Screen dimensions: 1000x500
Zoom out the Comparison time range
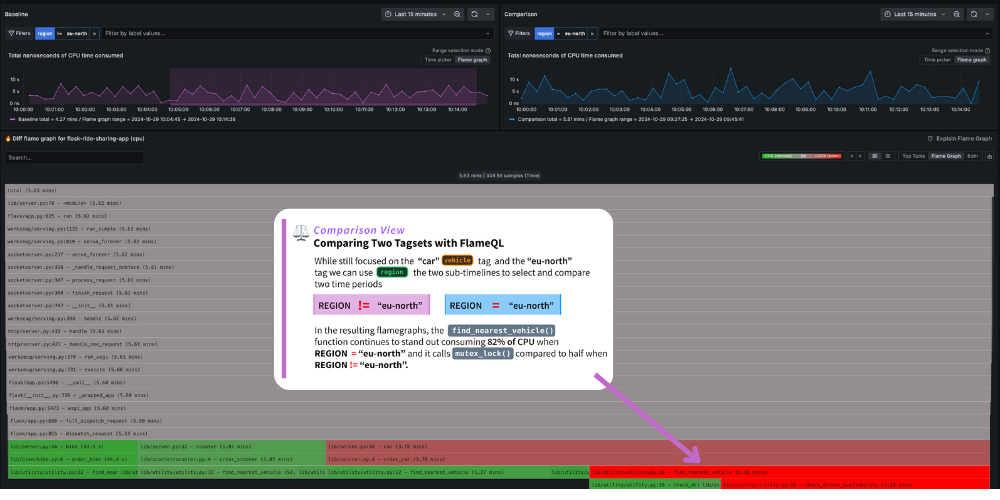956,15
